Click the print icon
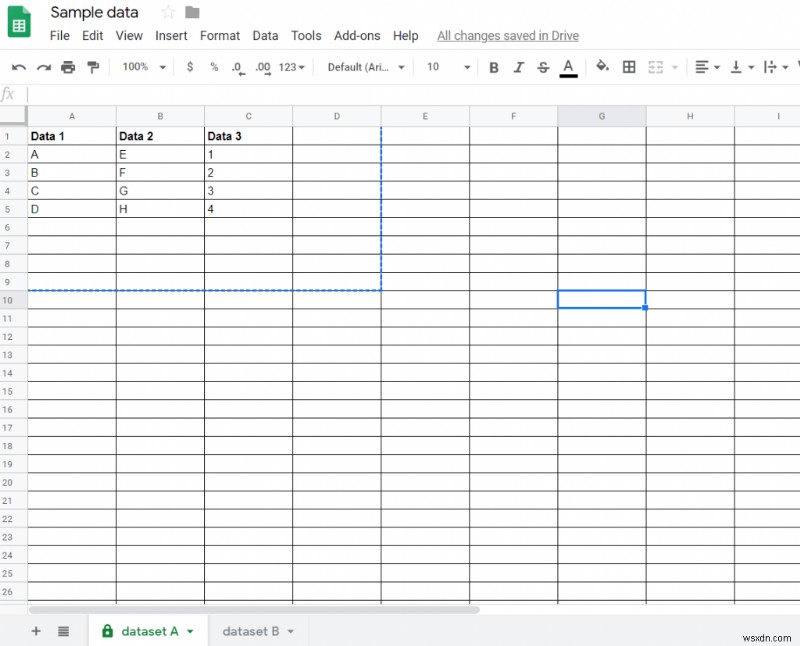Screen dimensions: 800x646 coord(67,67)
